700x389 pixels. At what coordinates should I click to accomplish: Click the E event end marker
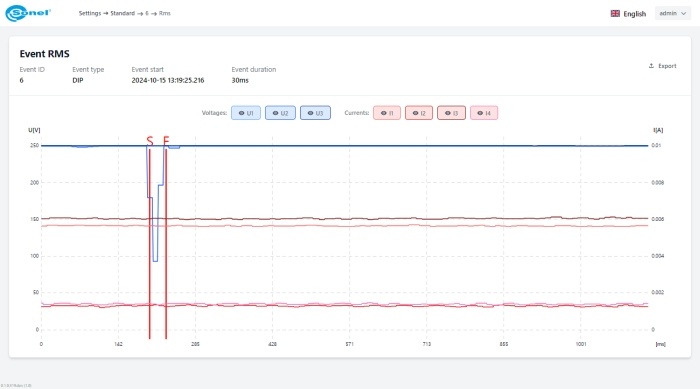[x=166, y=141]
